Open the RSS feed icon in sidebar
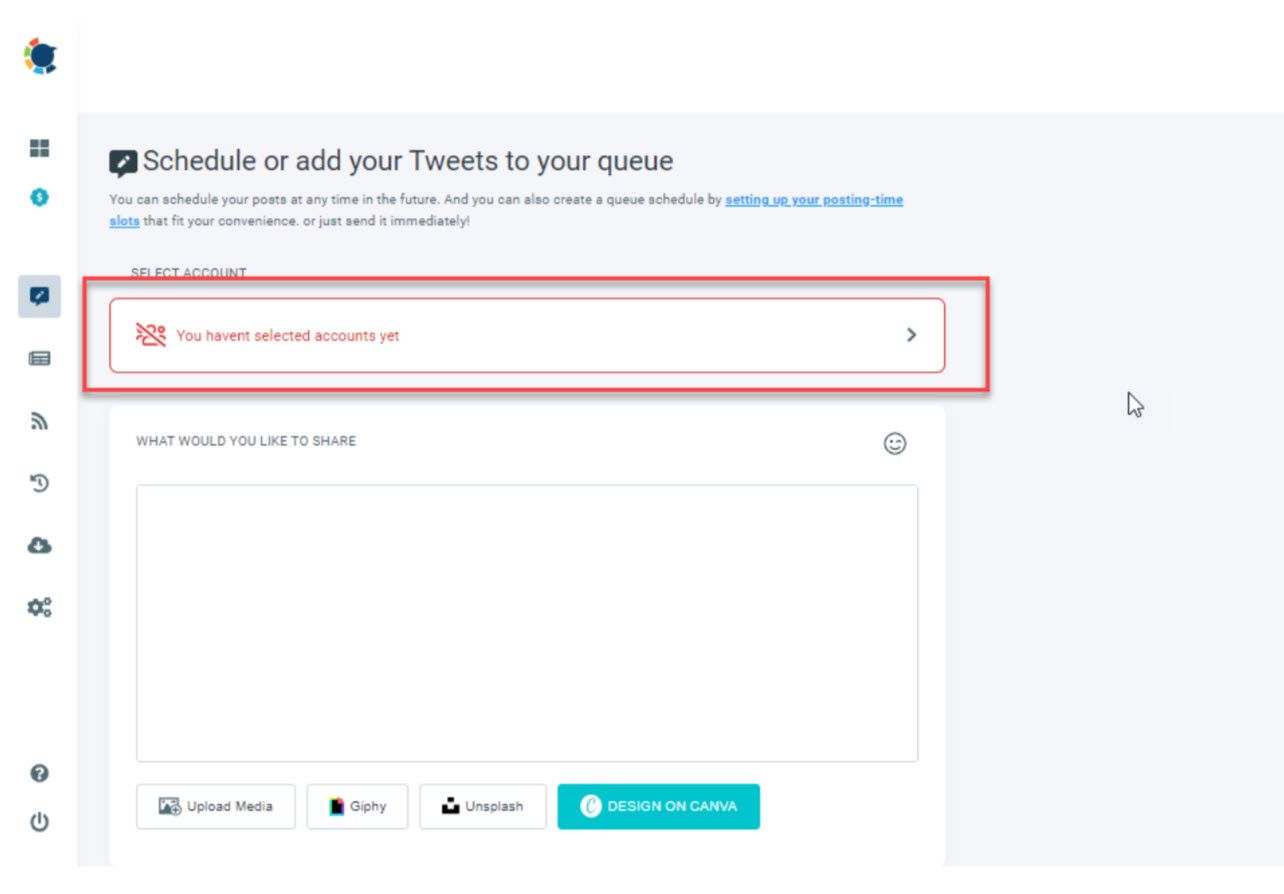This screenshot has height=894, width=1284. [x=39, y=421]
